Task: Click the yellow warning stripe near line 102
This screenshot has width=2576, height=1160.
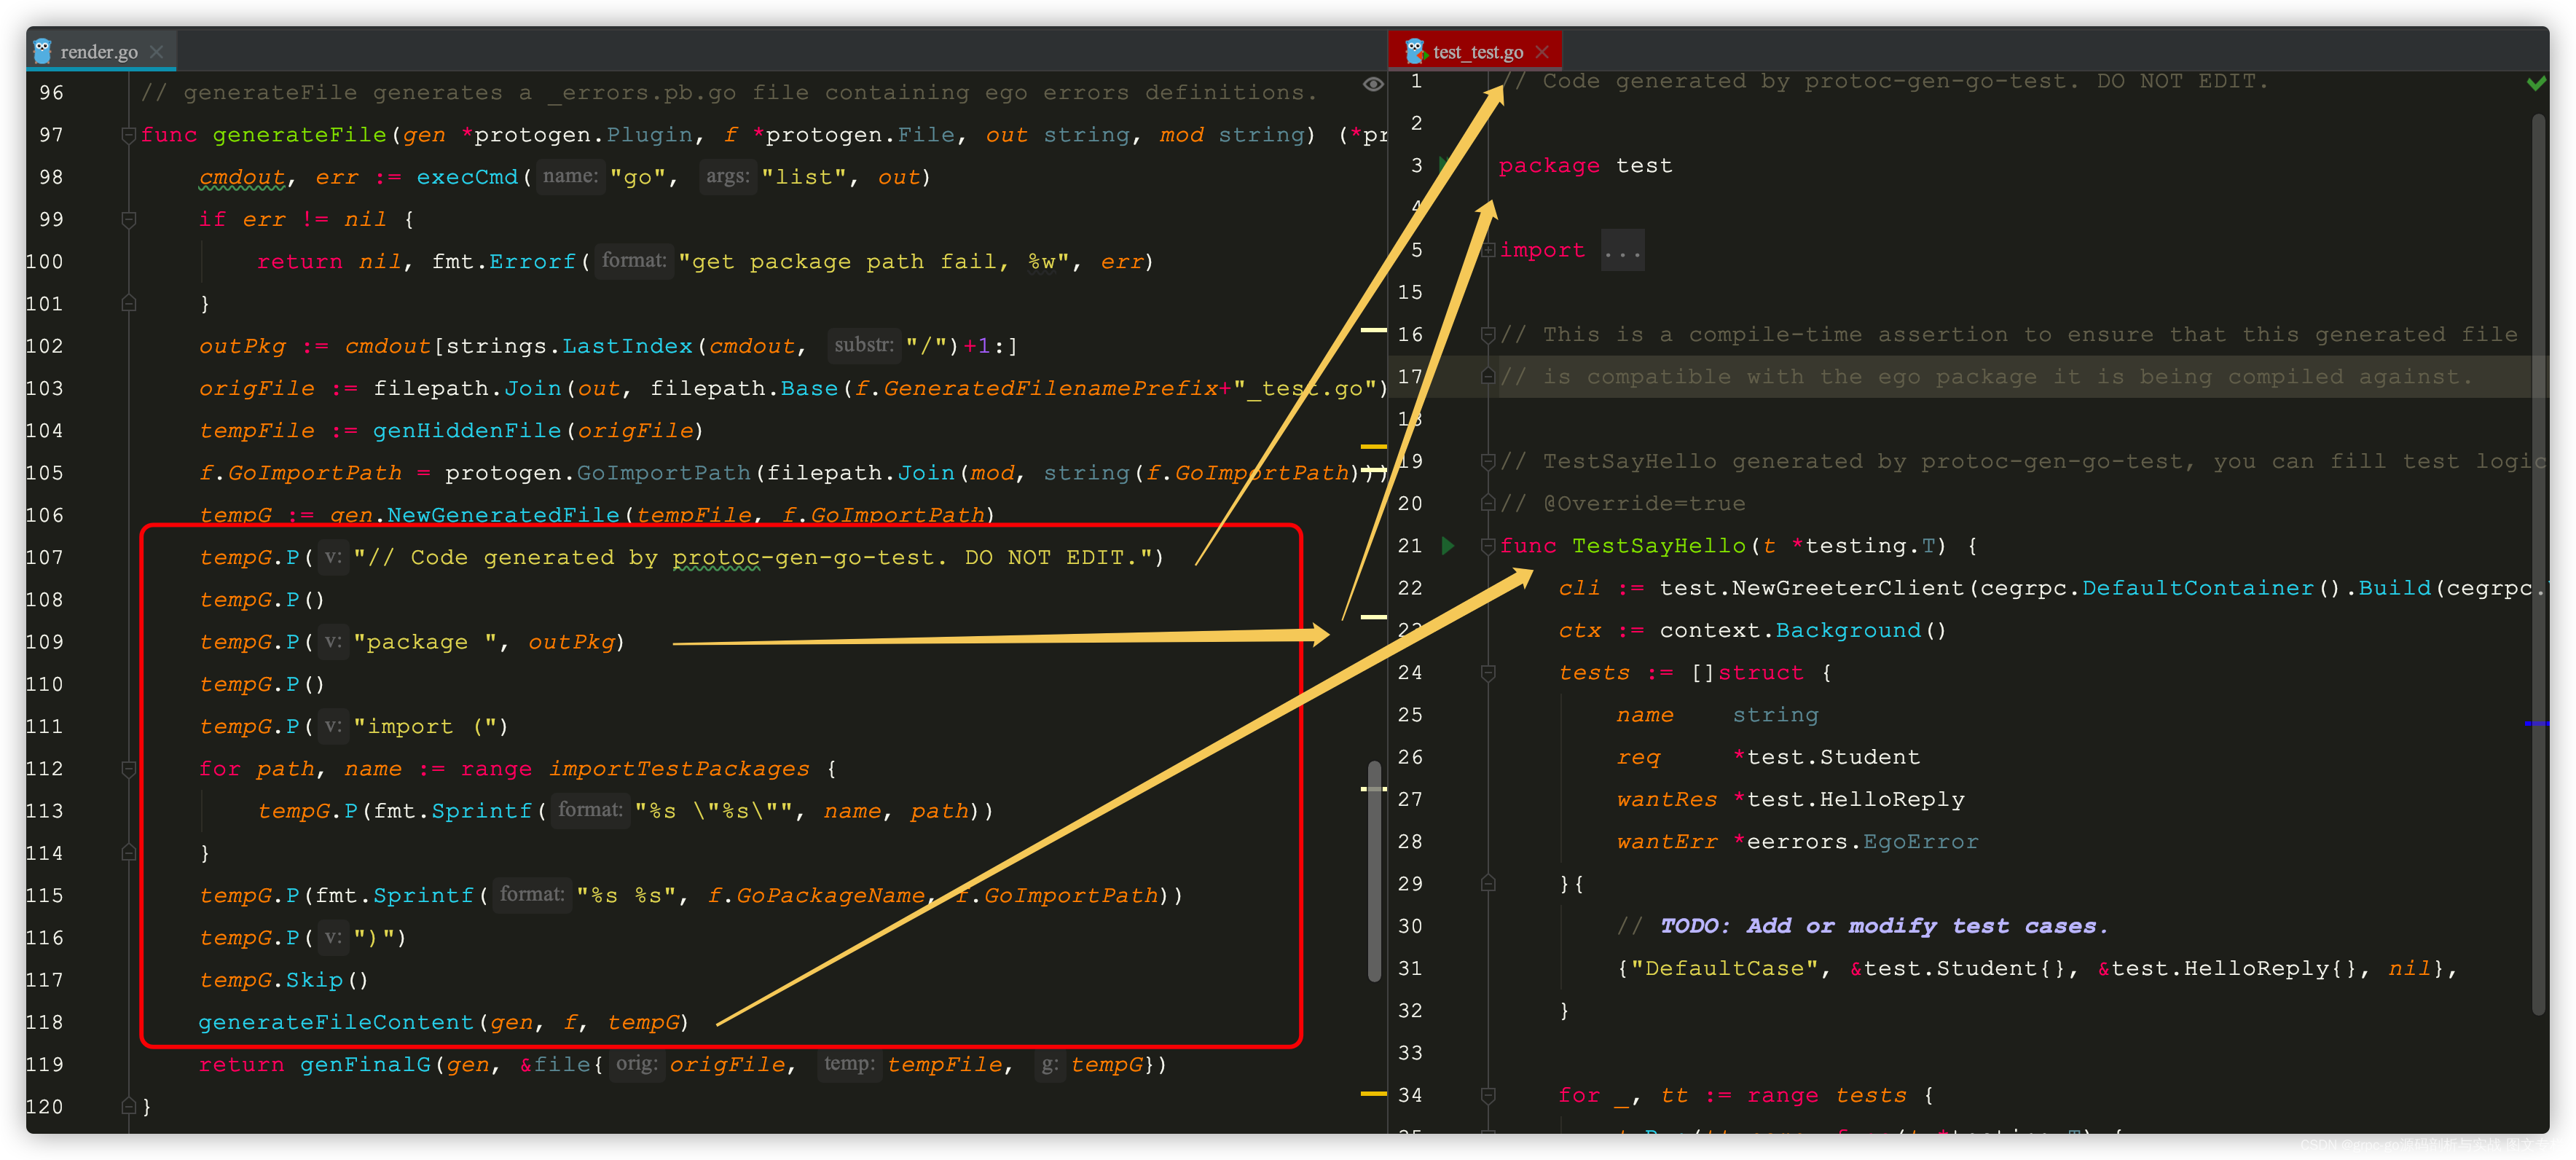Action: (x=1373, y=330)
